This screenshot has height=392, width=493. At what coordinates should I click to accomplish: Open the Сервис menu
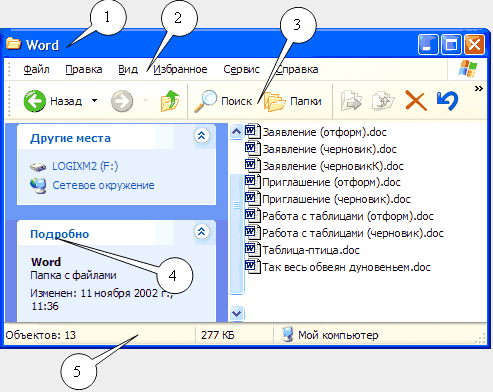(241, 69)
